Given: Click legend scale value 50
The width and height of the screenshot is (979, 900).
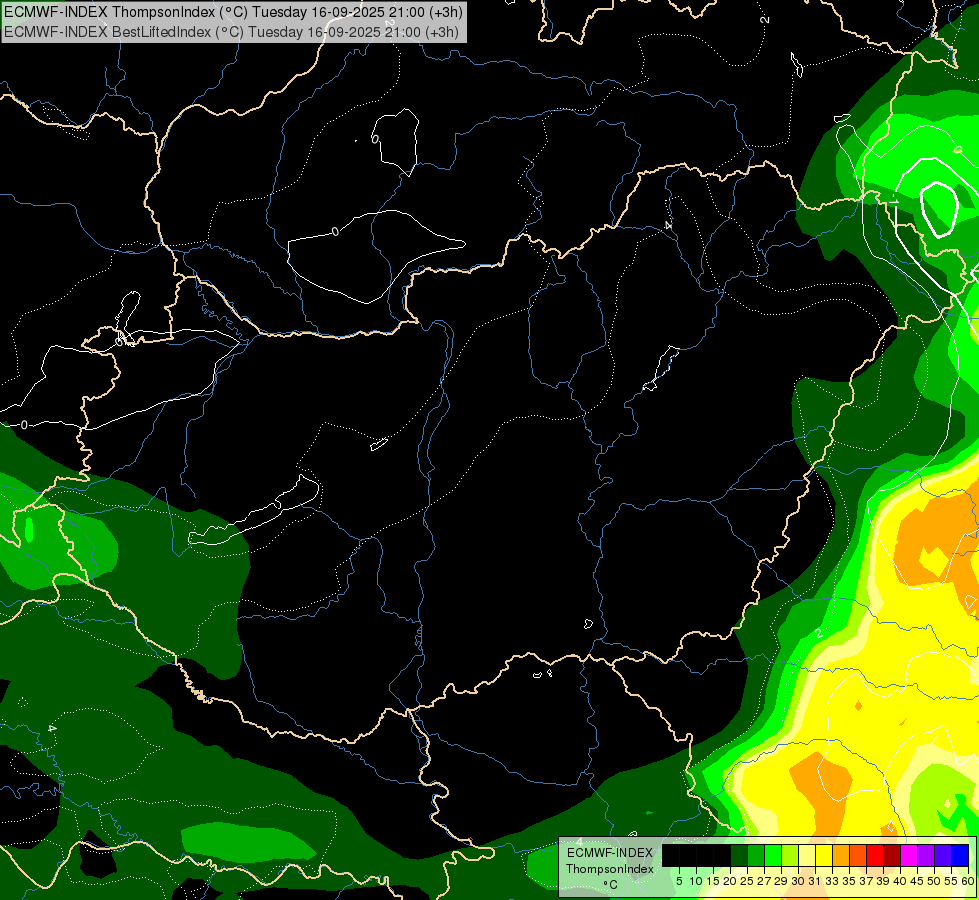Looking at the screenshot, I should pyautogui.click(x=934, y=881).
